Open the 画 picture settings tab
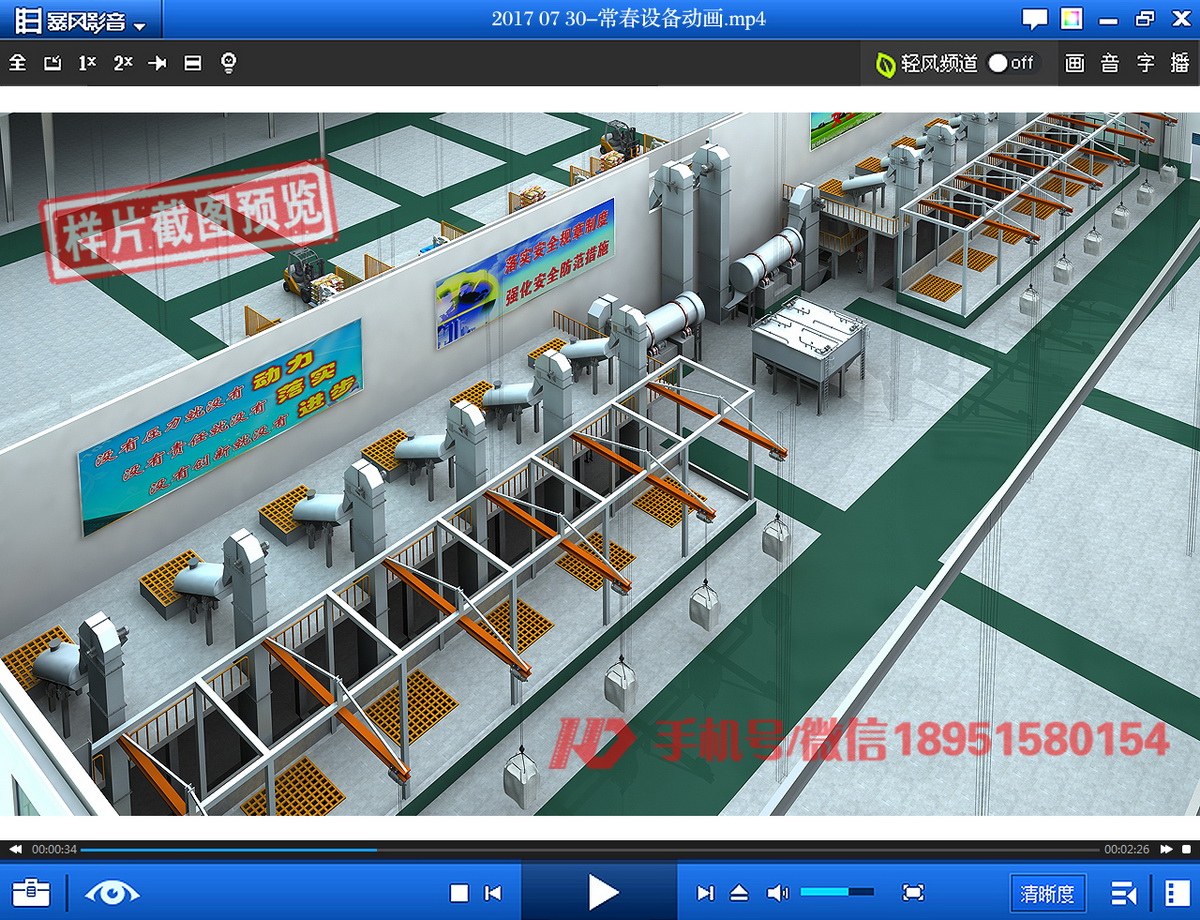This screenshot has width=1200, height=920. click(1075, 63)
